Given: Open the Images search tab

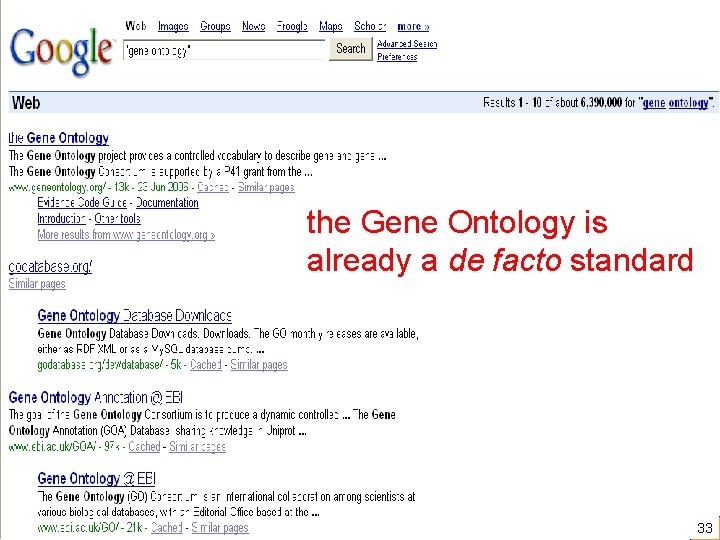Looking at the screenshot, I should point(173,27).
